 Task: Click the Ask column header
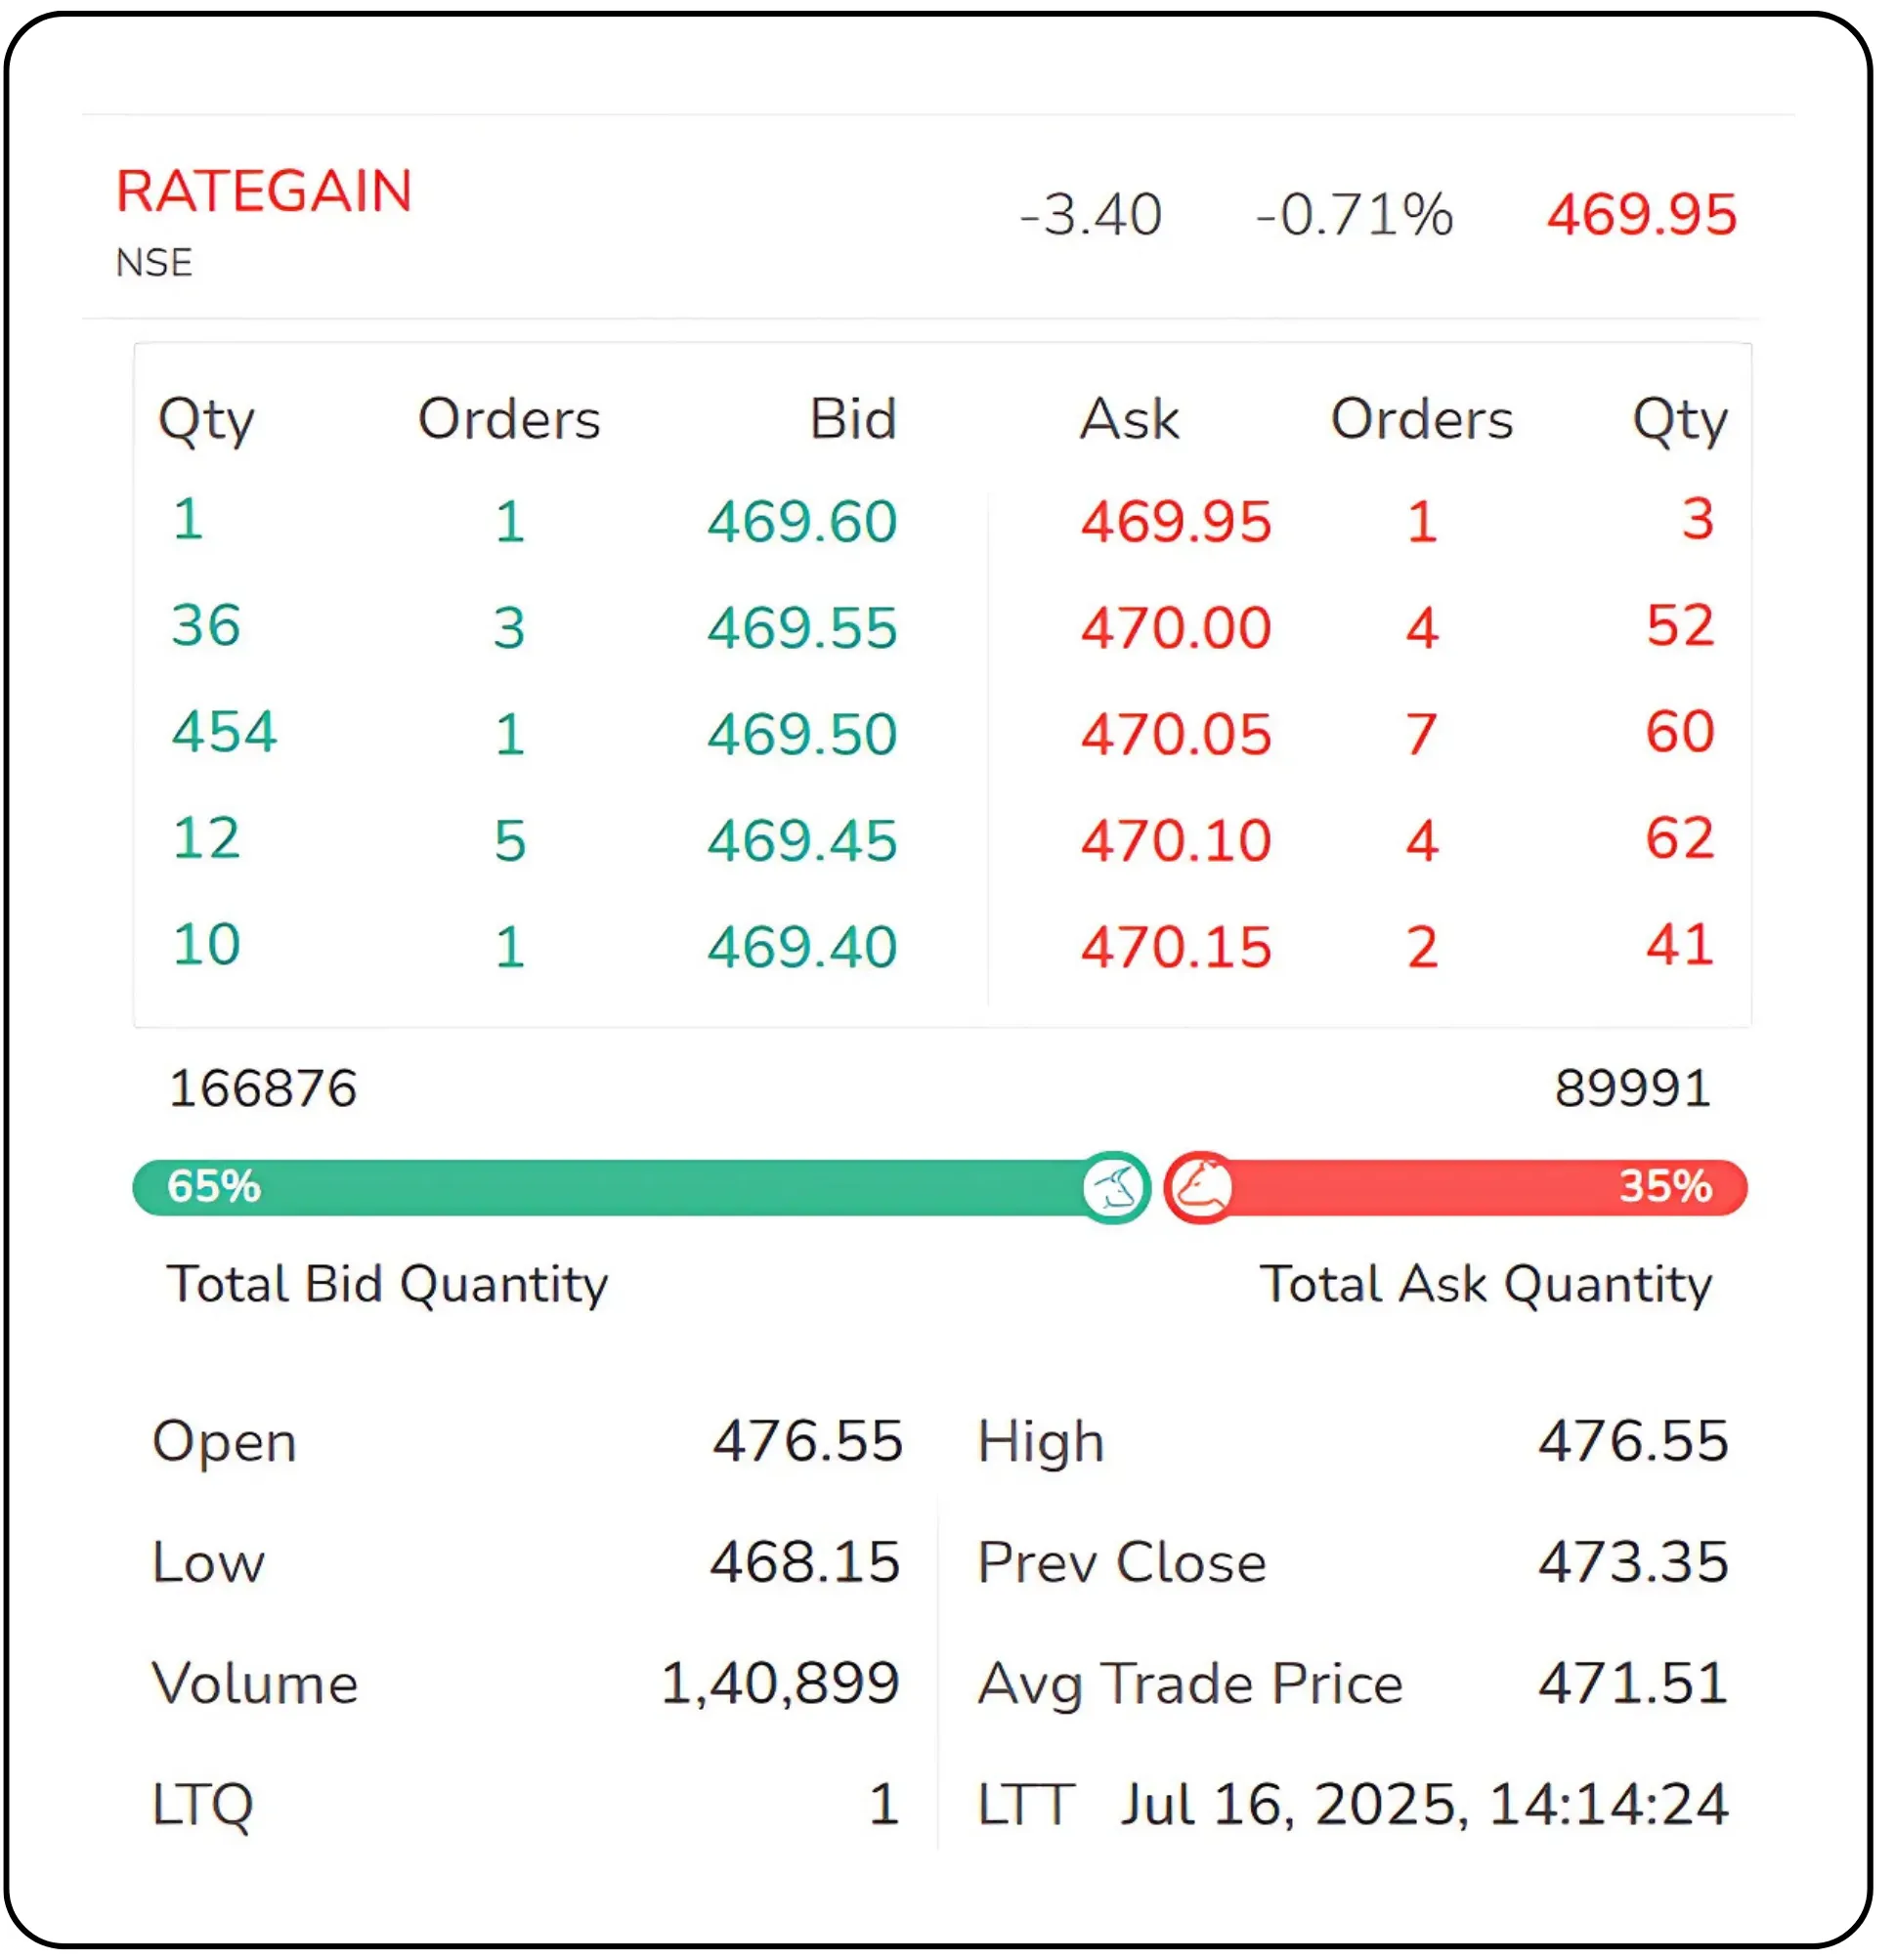[1129, 419]
